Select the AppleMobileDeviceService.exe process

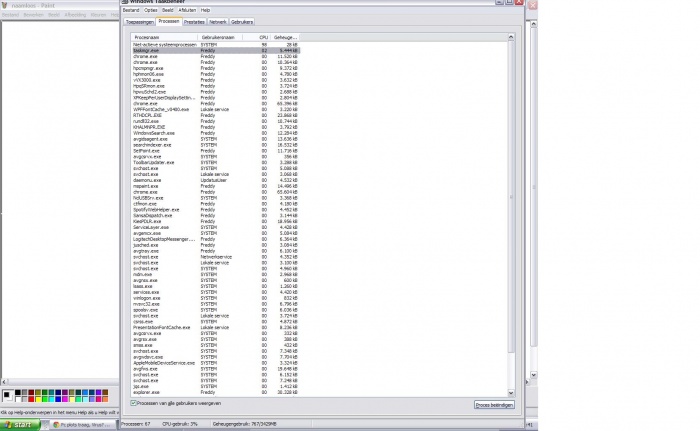point(216,363)
